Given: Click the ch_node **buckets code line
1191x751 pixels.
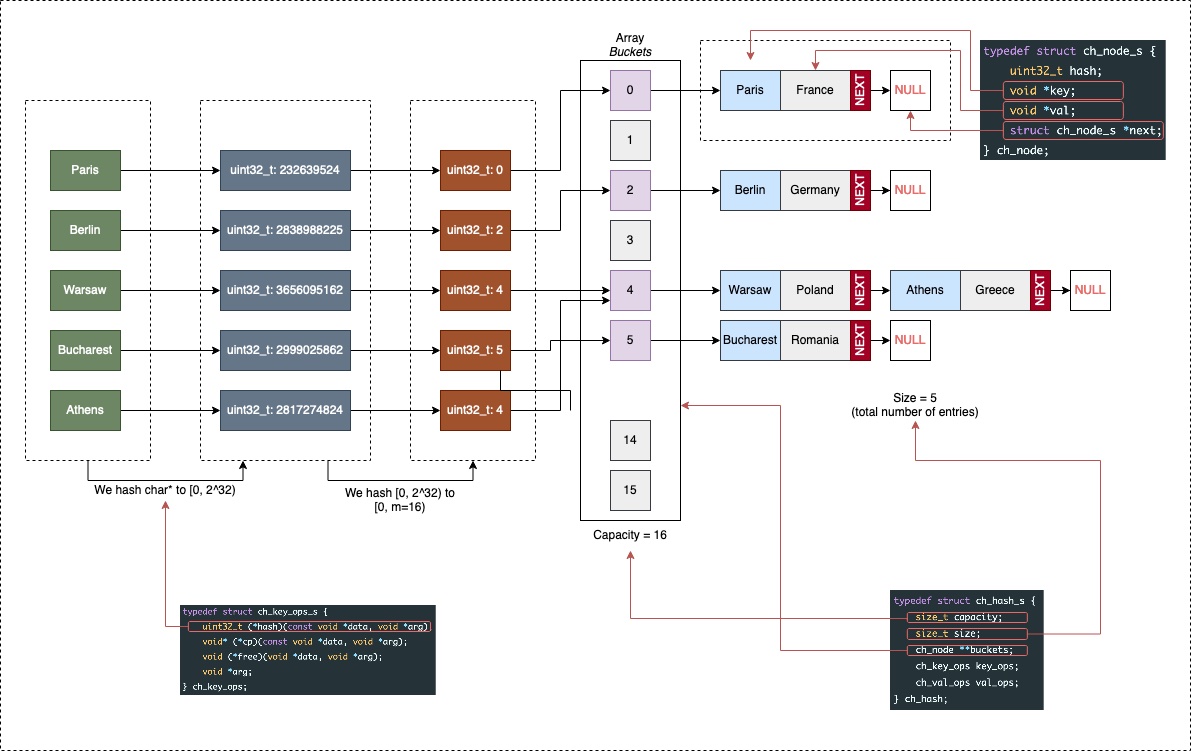Looking at the screenshot, I should pyautogui.click(x=959, y=649).
